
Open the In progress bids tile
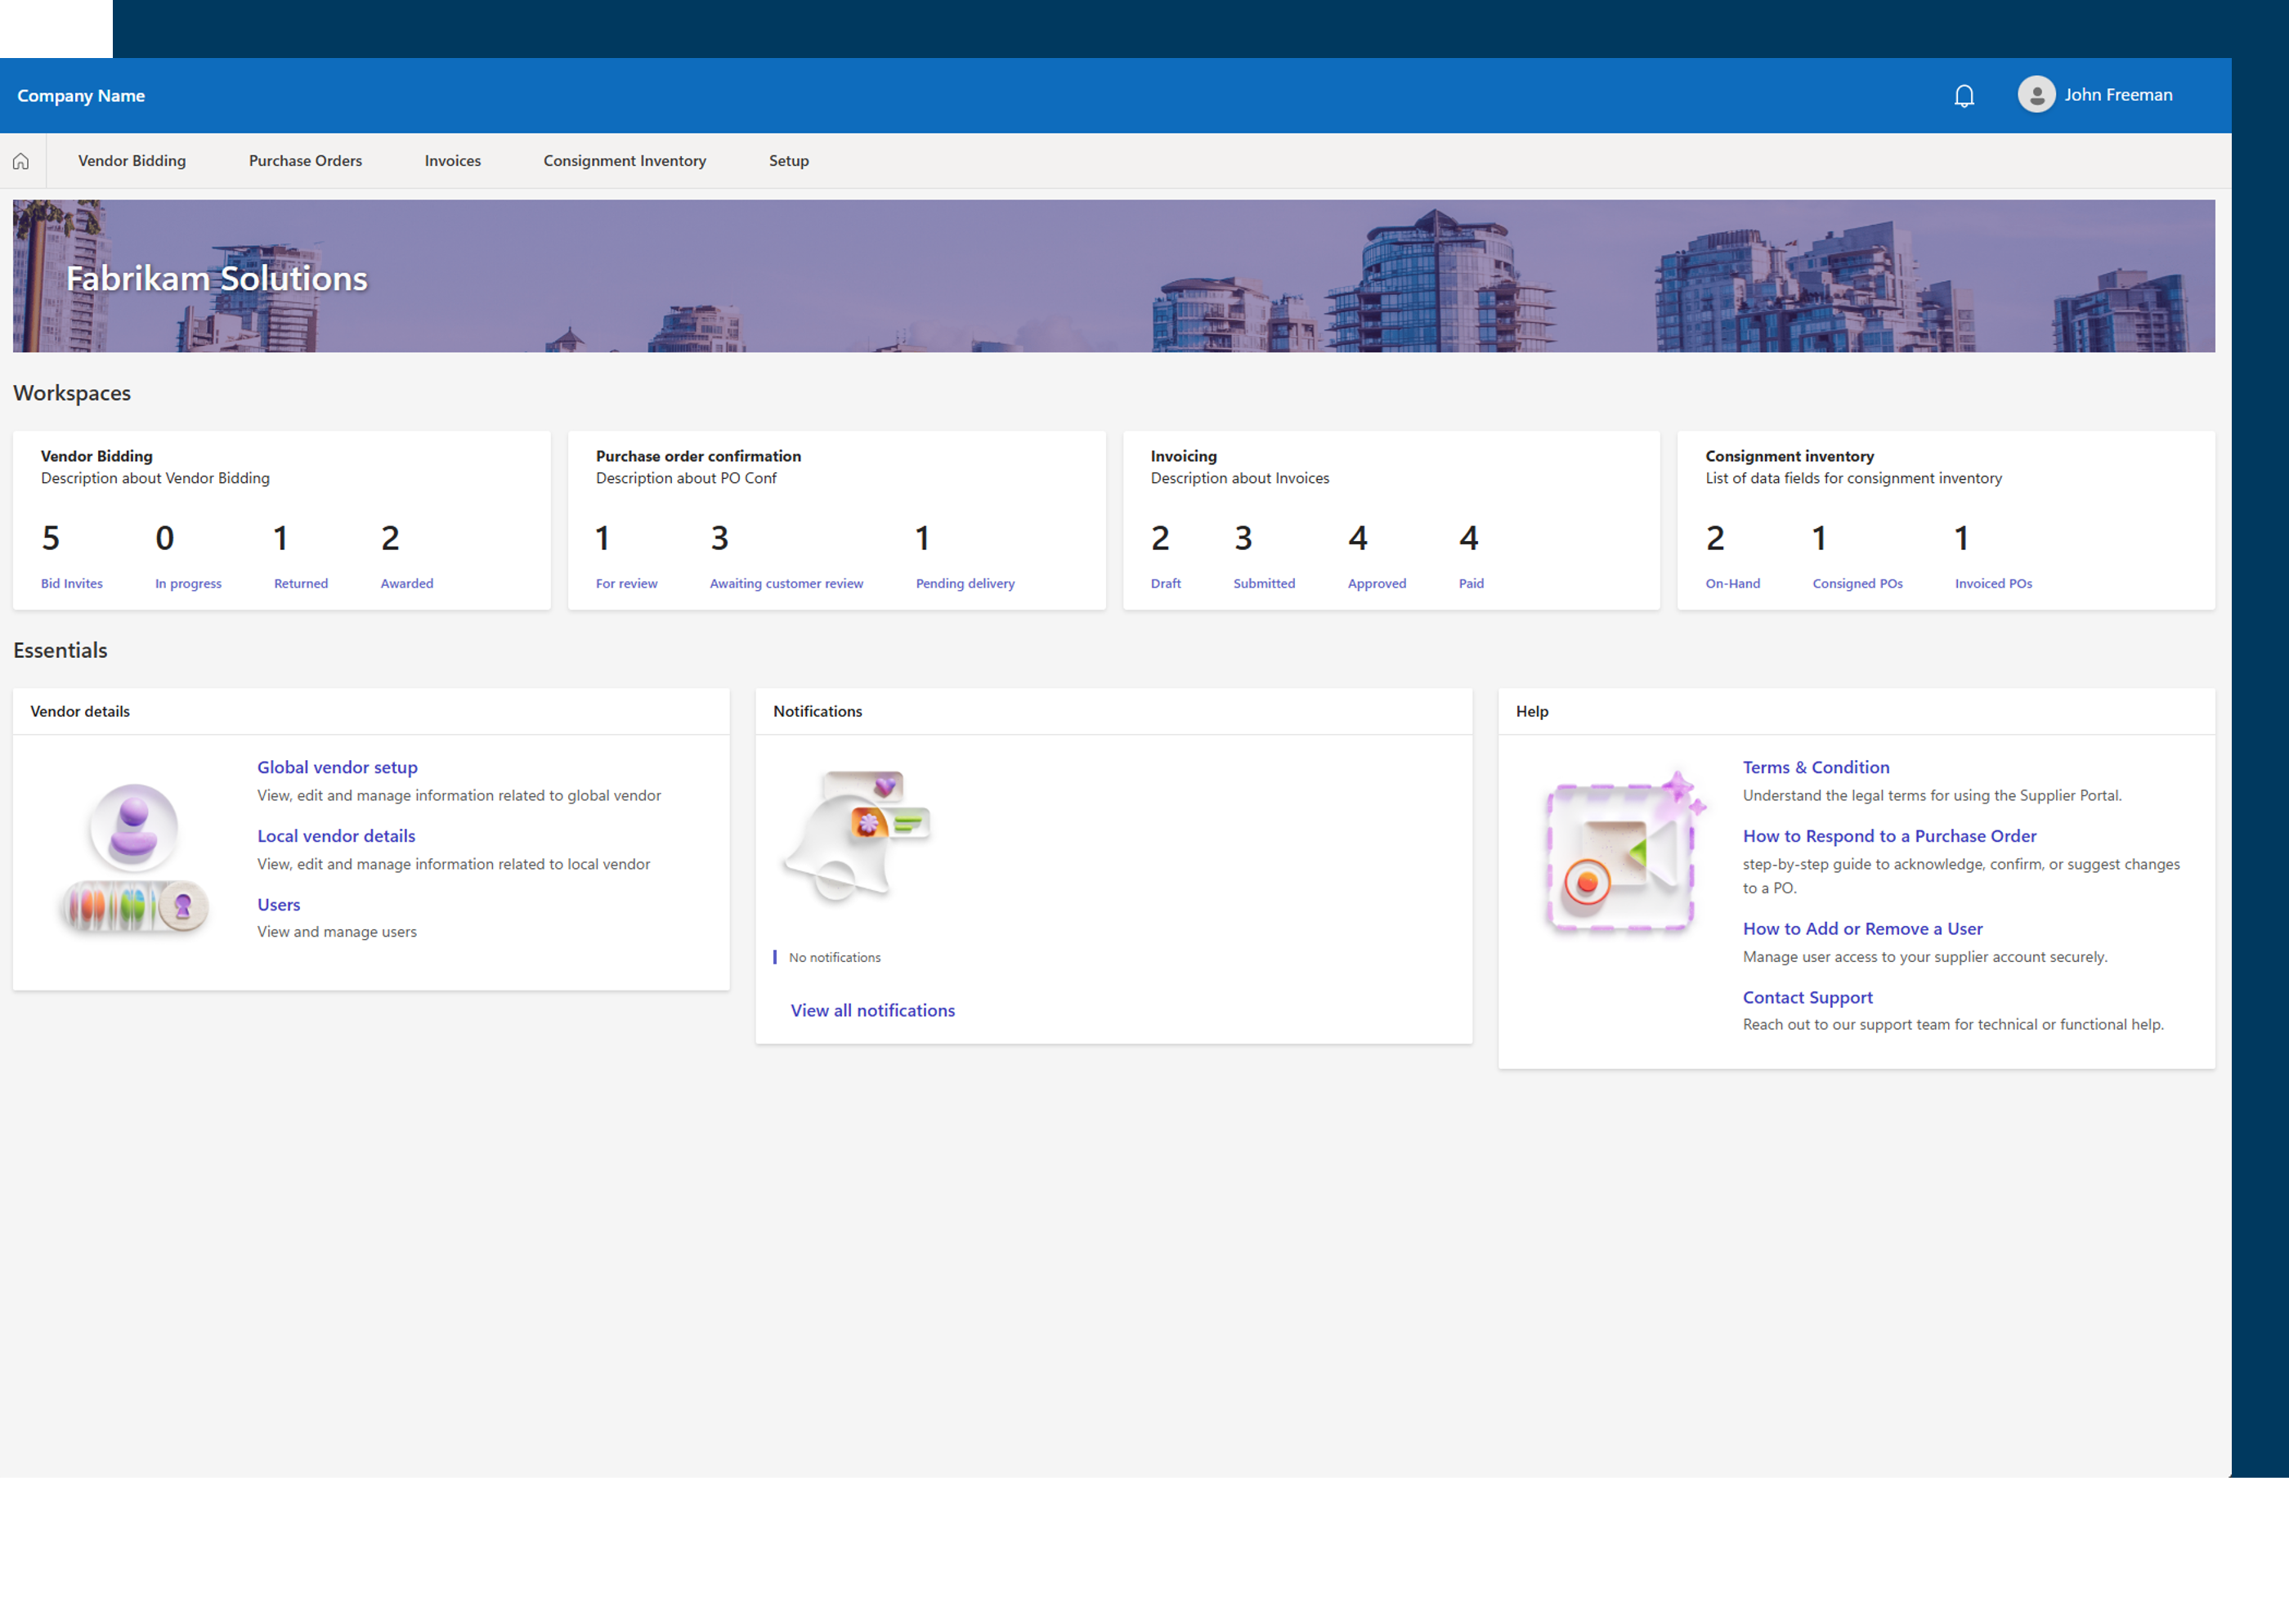188,555
